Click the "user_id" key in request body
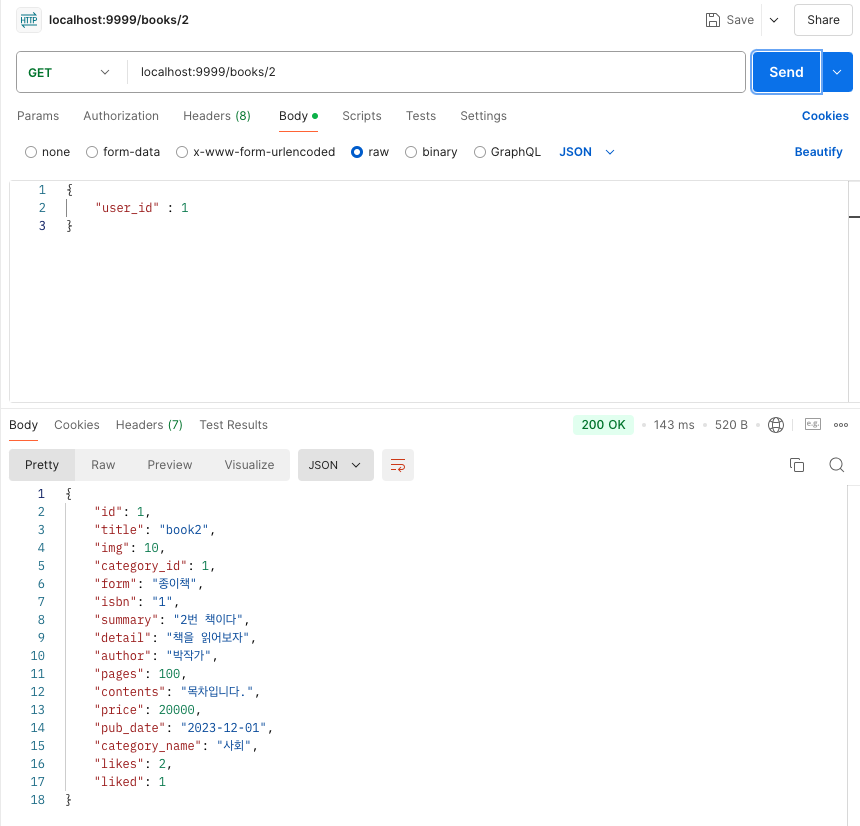Viewport: 860px width, 826px height. pos(127,208)
